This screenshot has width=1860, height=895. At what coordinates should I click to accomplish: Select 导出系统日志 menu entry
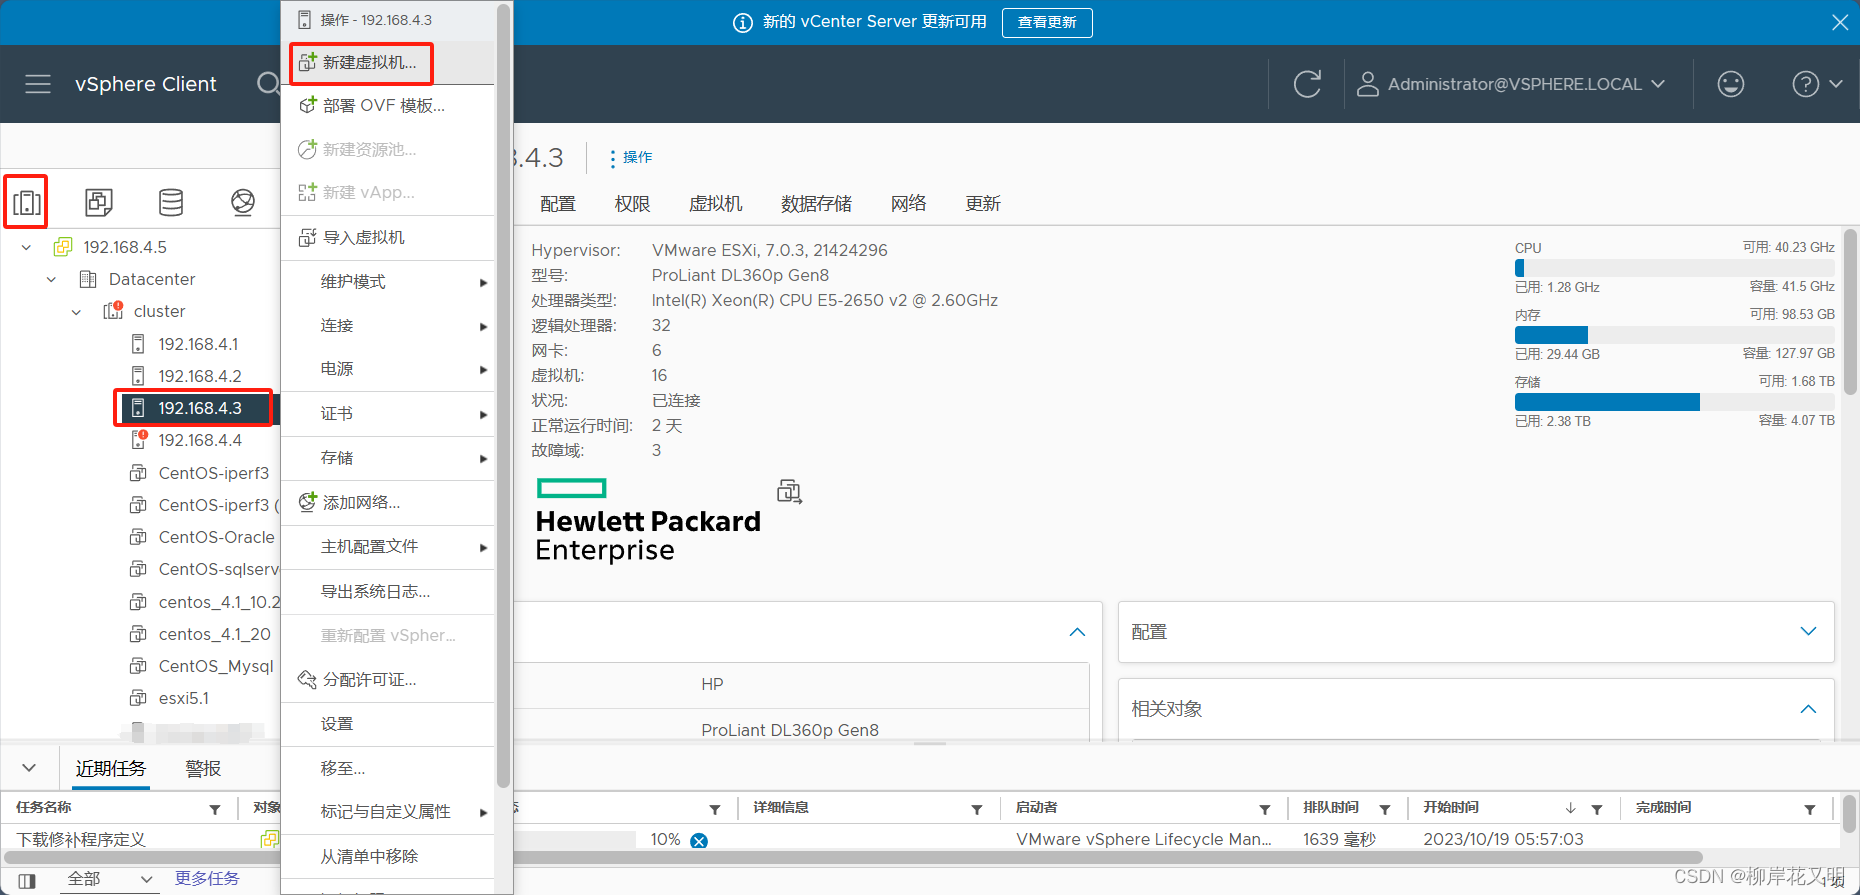pos(388,592)
